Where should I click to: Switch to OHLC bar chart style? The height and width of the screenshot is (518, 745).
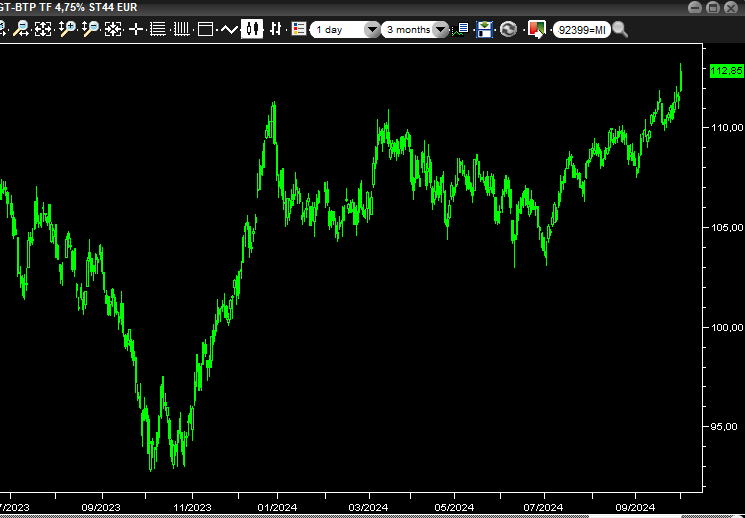pos(275,29)
